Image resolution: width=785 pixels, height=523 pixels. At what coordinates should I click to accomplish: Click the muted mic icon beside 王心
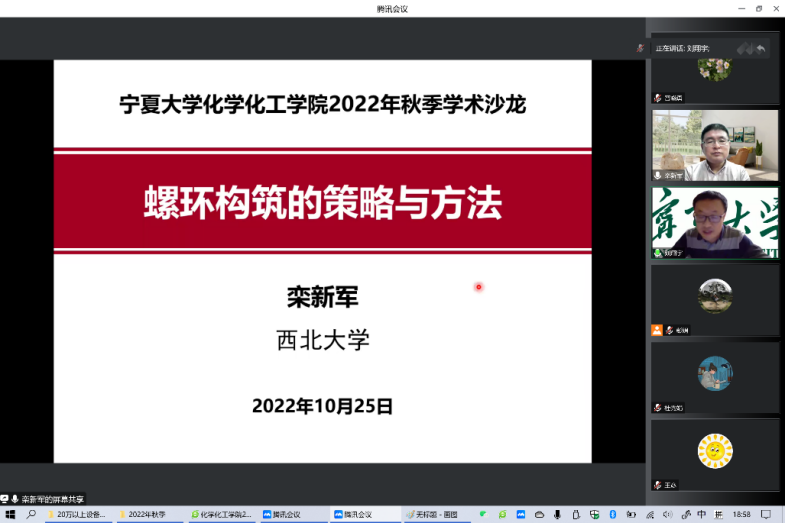(658, 485)
